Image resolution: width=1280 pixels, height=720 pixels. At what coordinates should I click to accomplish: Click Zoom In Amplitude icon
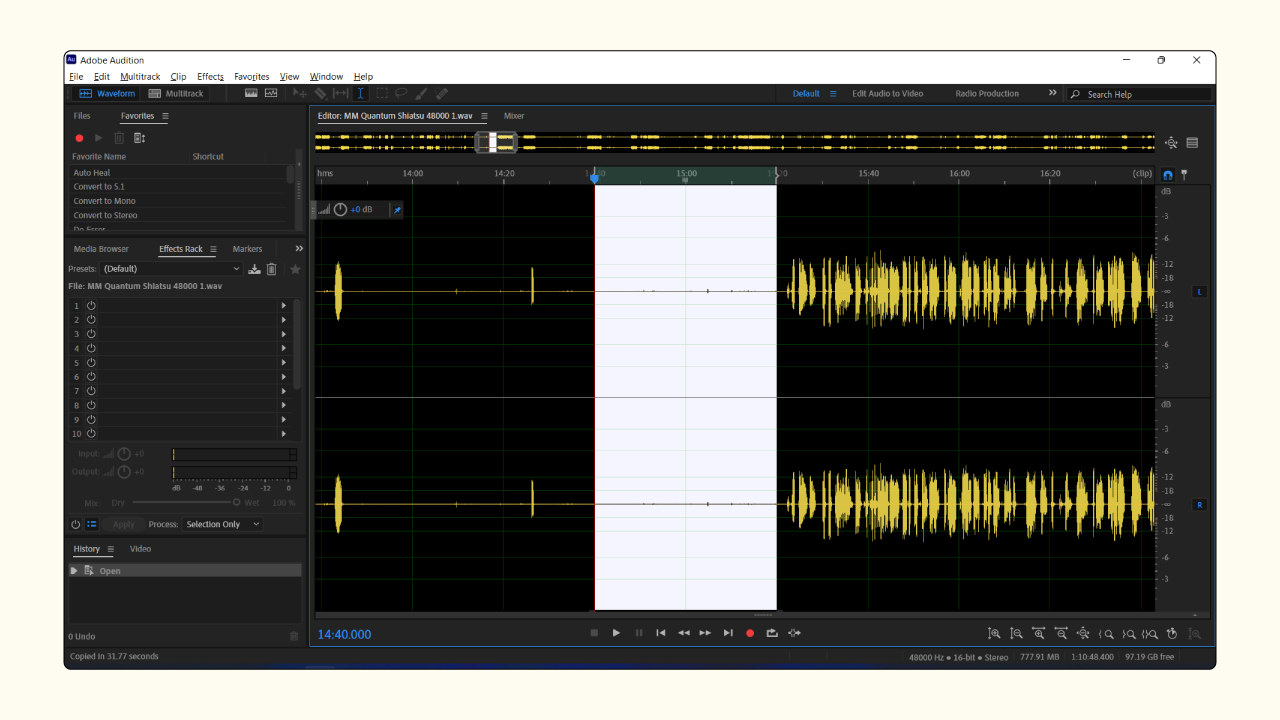point(994,633)
